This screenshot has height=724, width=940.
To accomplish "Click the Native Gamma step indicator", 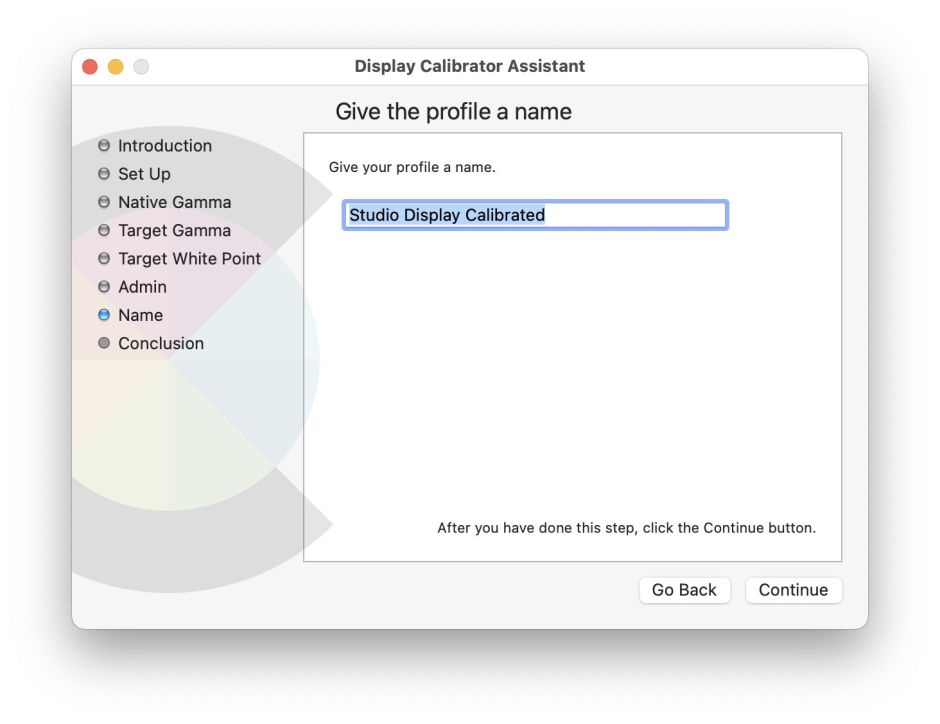I will [105, 202].
